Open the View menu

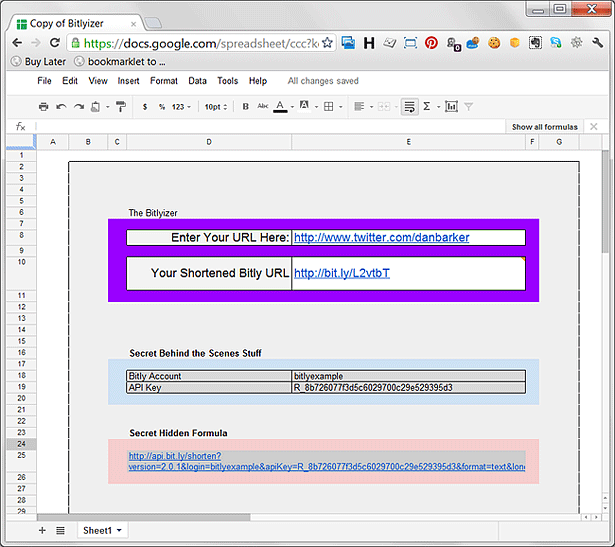[98, 81]
